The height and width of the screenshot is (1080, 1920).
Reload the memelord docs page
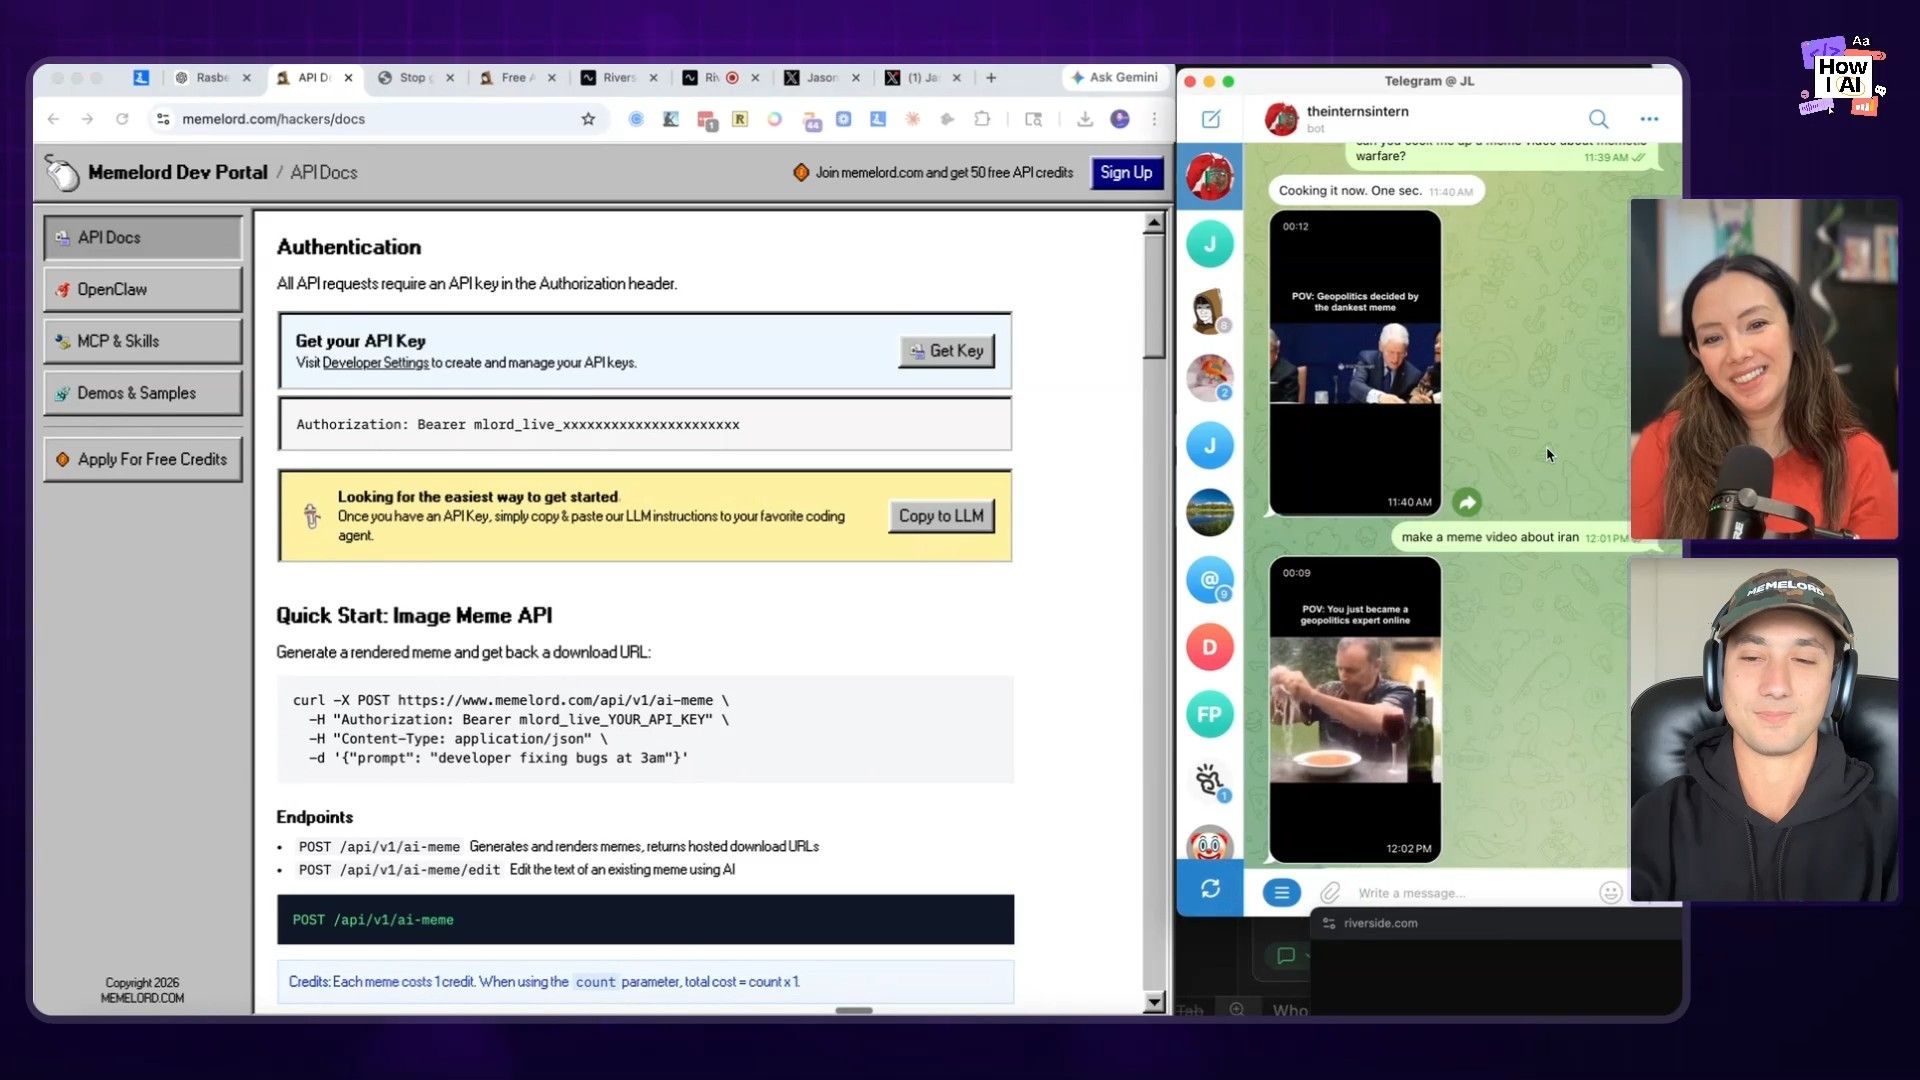point(122,119)
